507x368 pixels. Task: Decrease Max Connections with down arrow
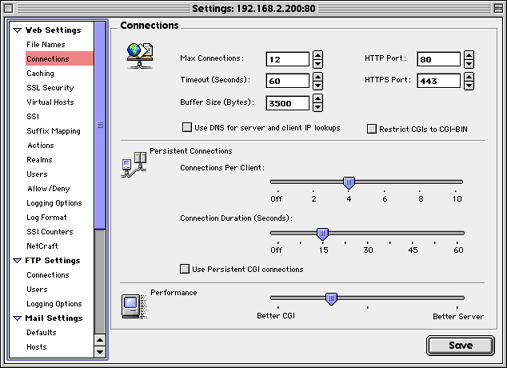tap(318, 64)
